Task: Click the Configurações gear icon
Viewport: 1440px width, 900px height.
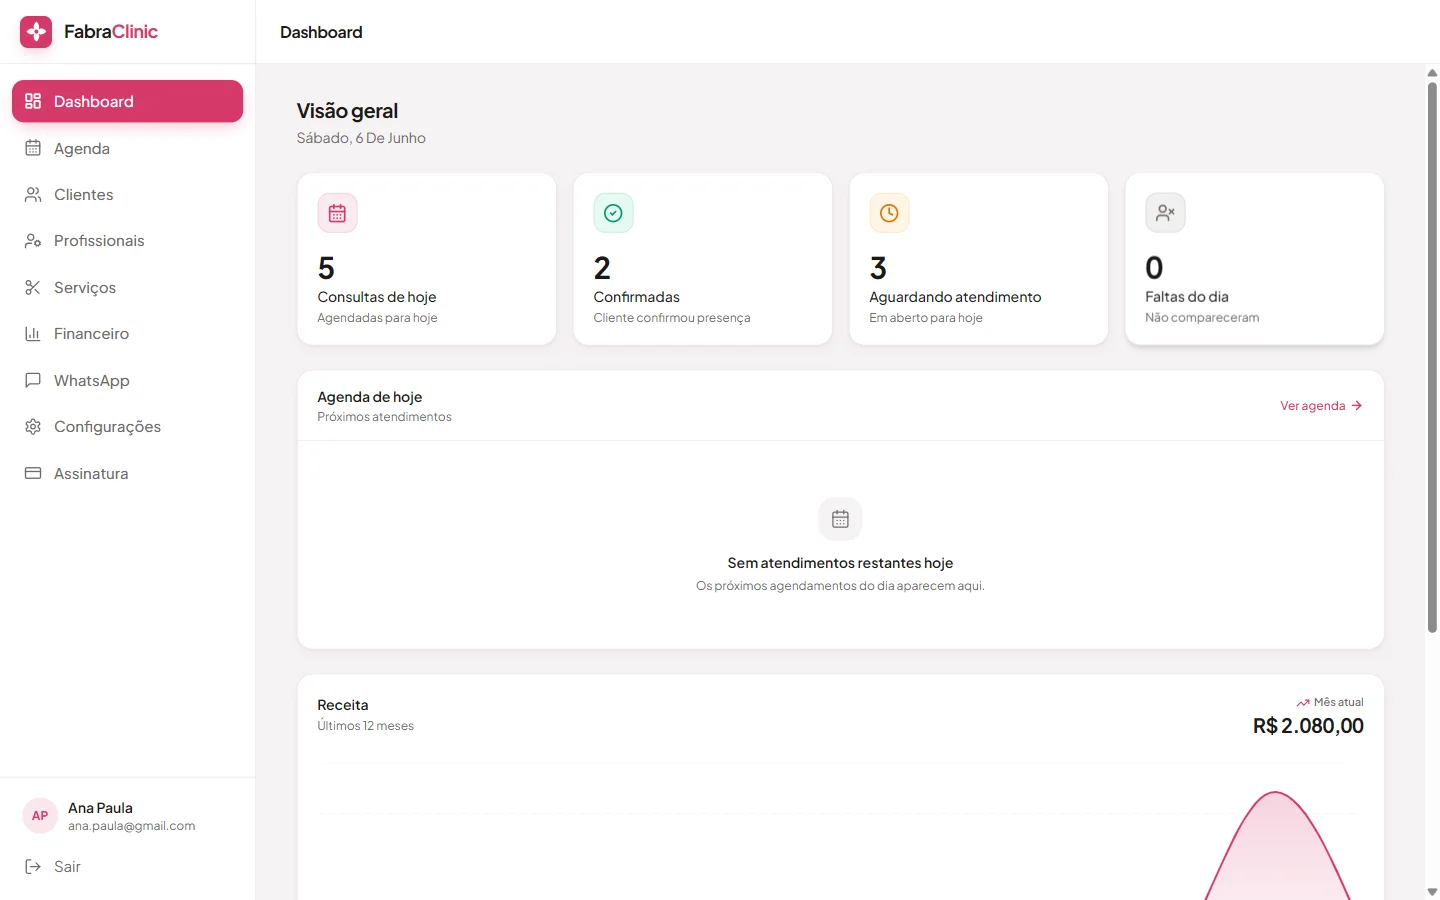Action: tap(33, 427)
